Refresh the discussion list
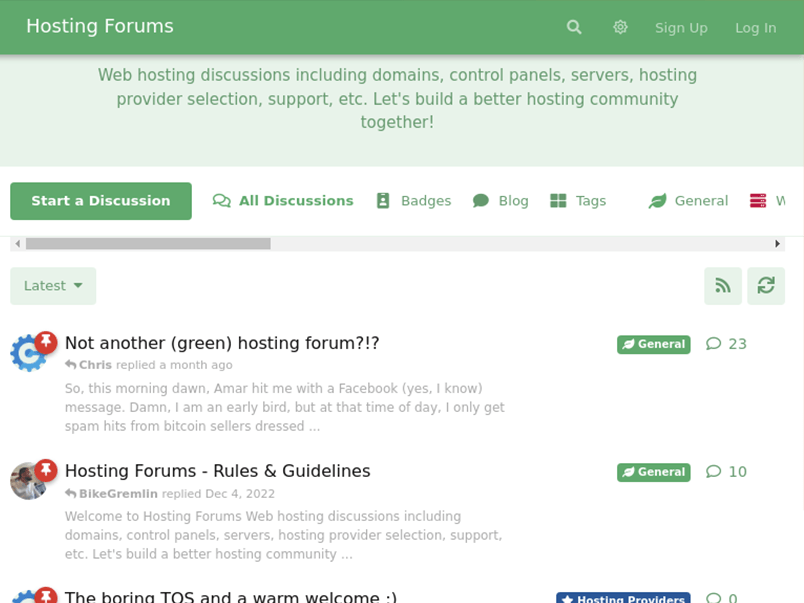Image resolution: width=804 pixels, height=603 pixels. (766, 286)
